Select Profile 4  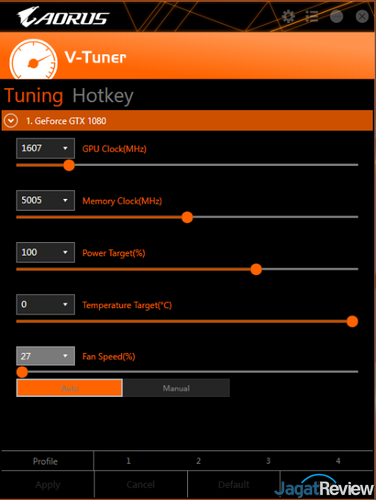(338, 461)
